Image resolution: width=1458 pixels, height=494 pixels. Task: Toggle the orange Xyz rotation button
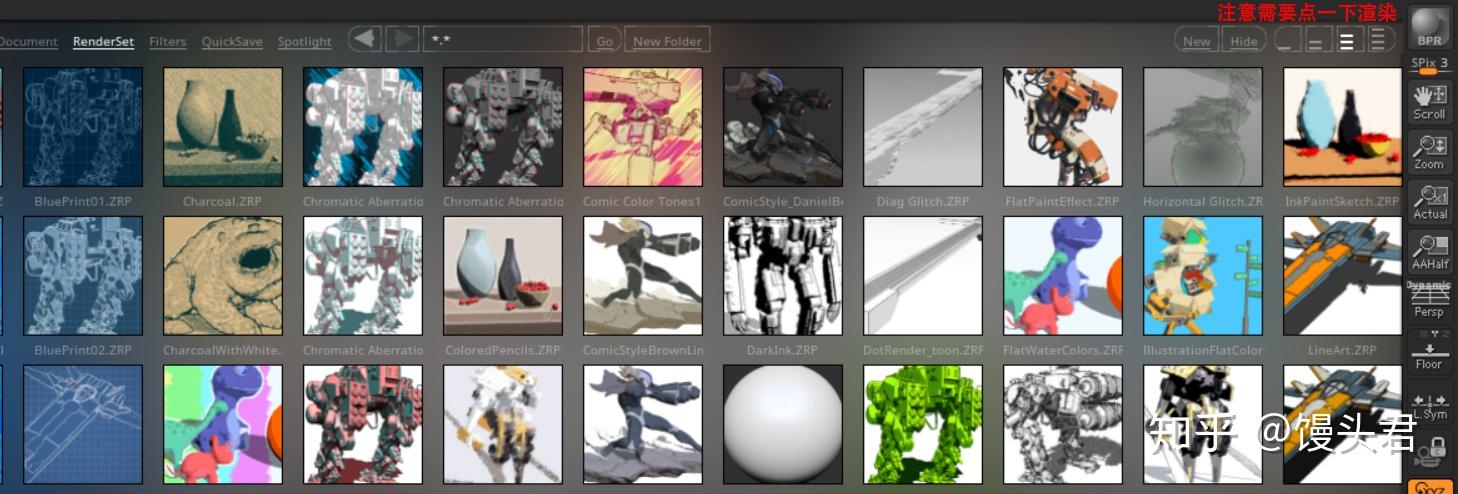click(x=1430, y=487)
